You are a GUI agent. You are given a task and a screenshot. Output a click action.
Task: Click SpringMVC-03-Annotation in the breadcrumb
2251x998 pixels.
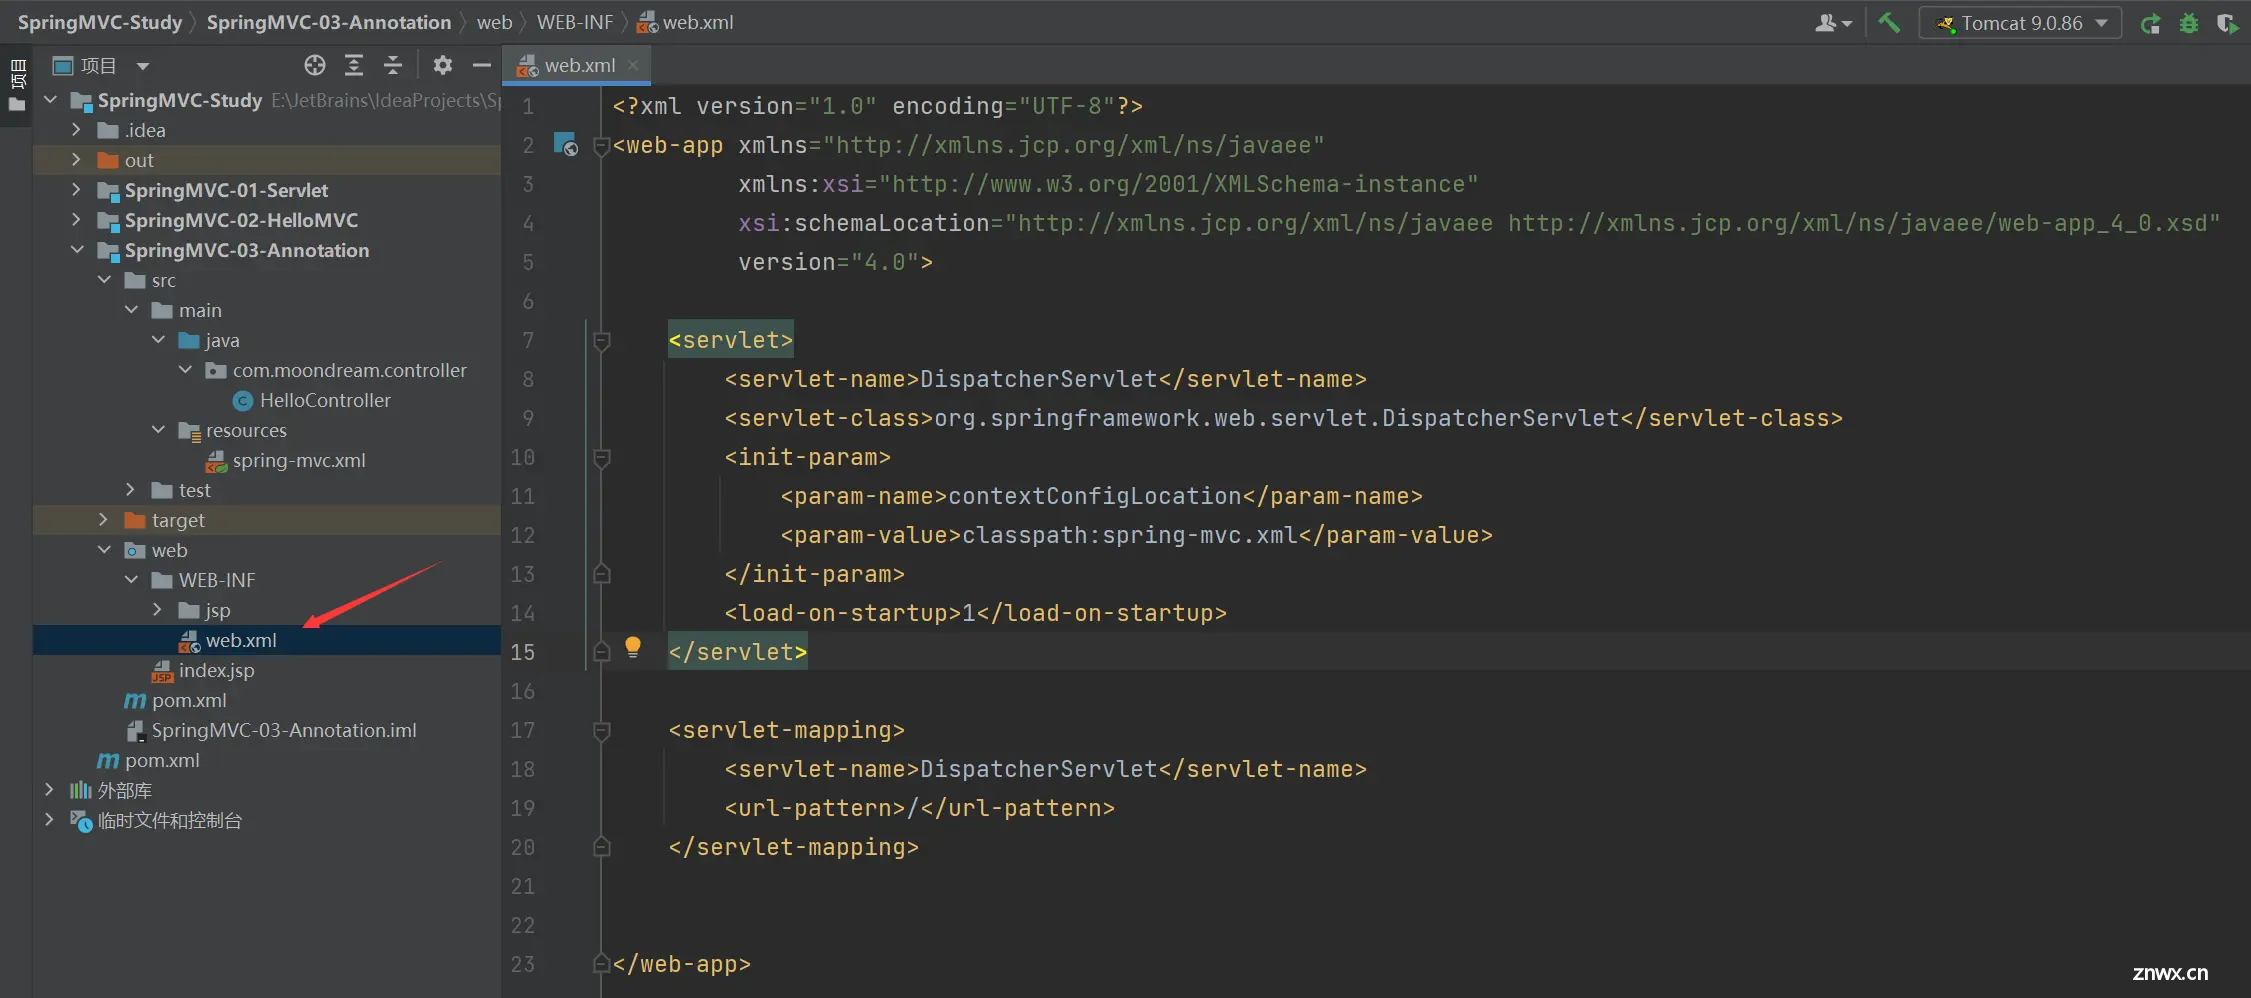[329, 22]
